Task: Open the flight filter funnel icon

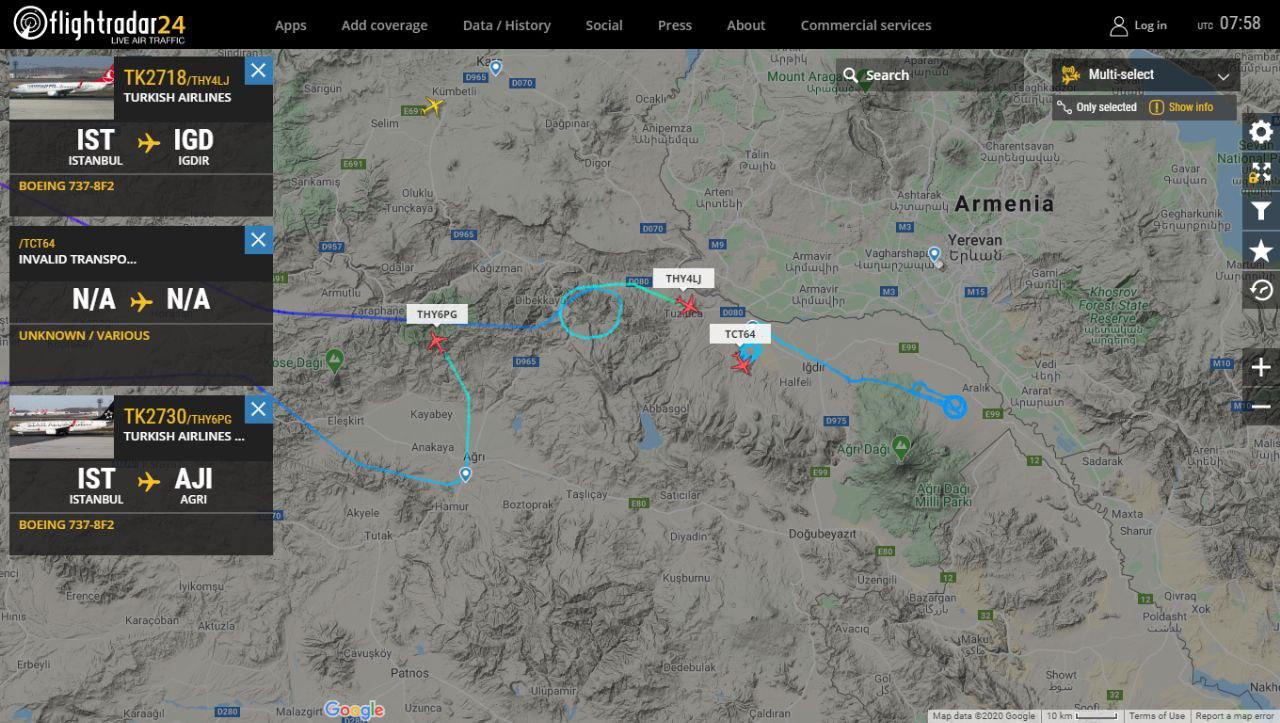Action: coord(1261,211)
